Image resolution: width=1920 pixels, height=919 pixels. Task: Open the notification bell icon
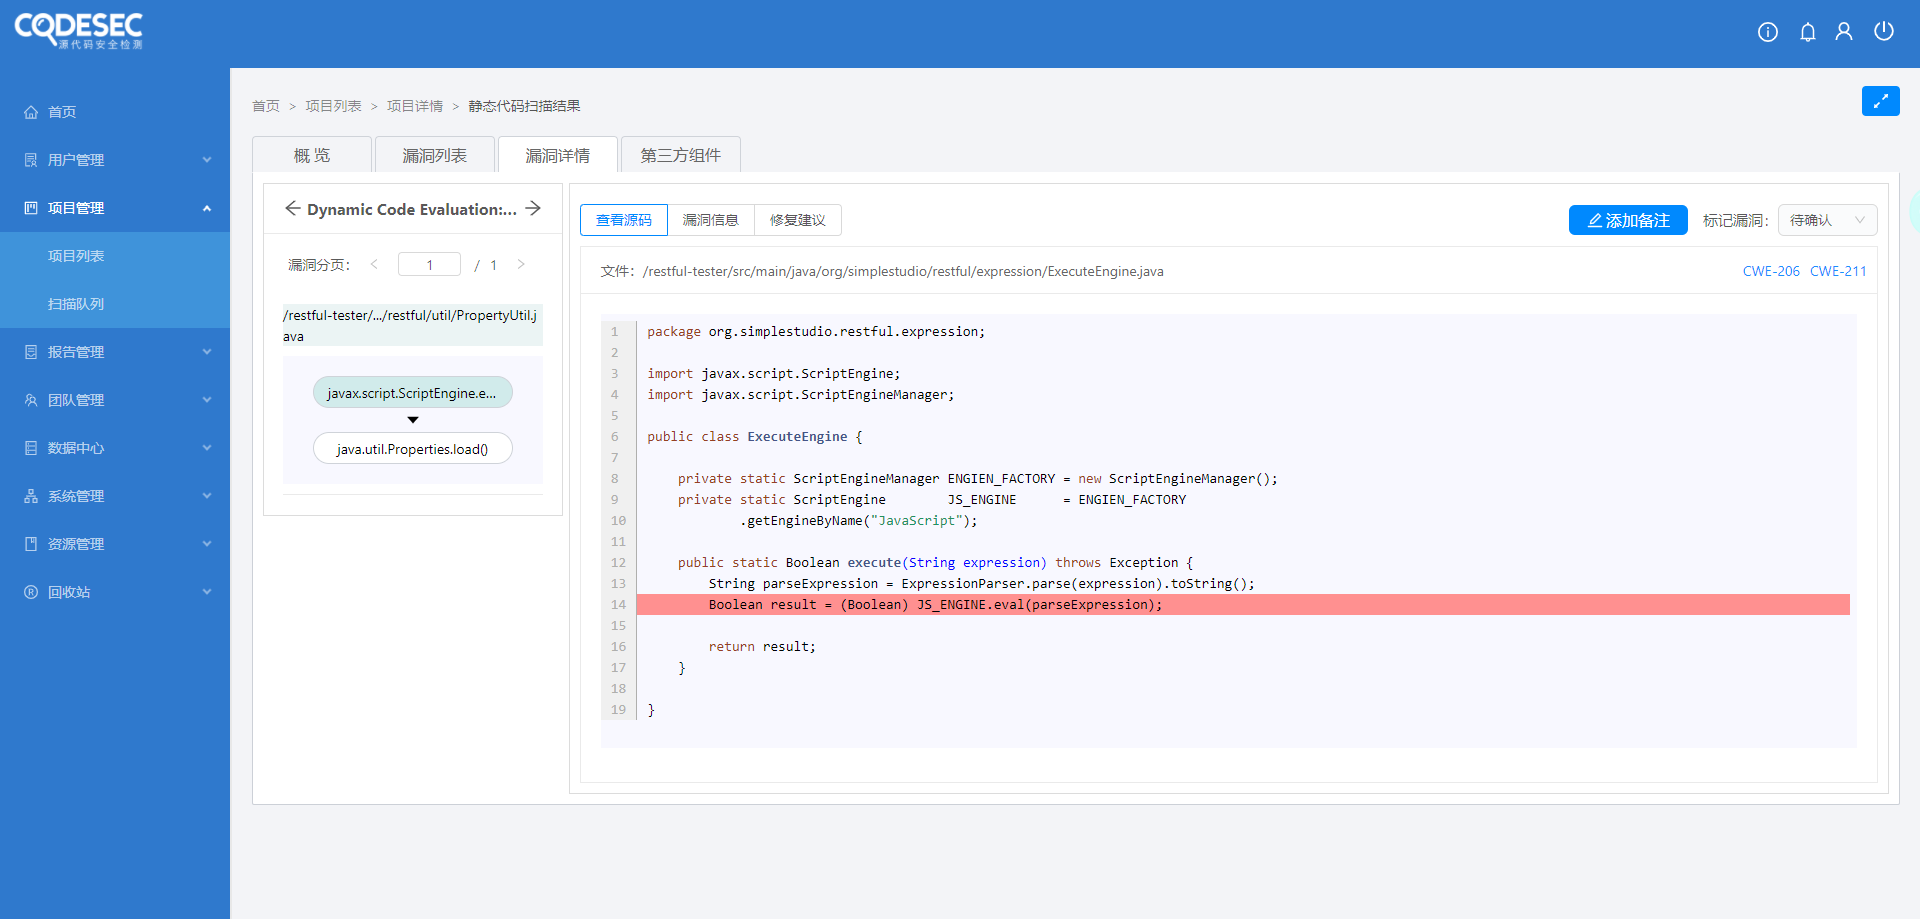pyautogui.click(x=1808, y=32)
